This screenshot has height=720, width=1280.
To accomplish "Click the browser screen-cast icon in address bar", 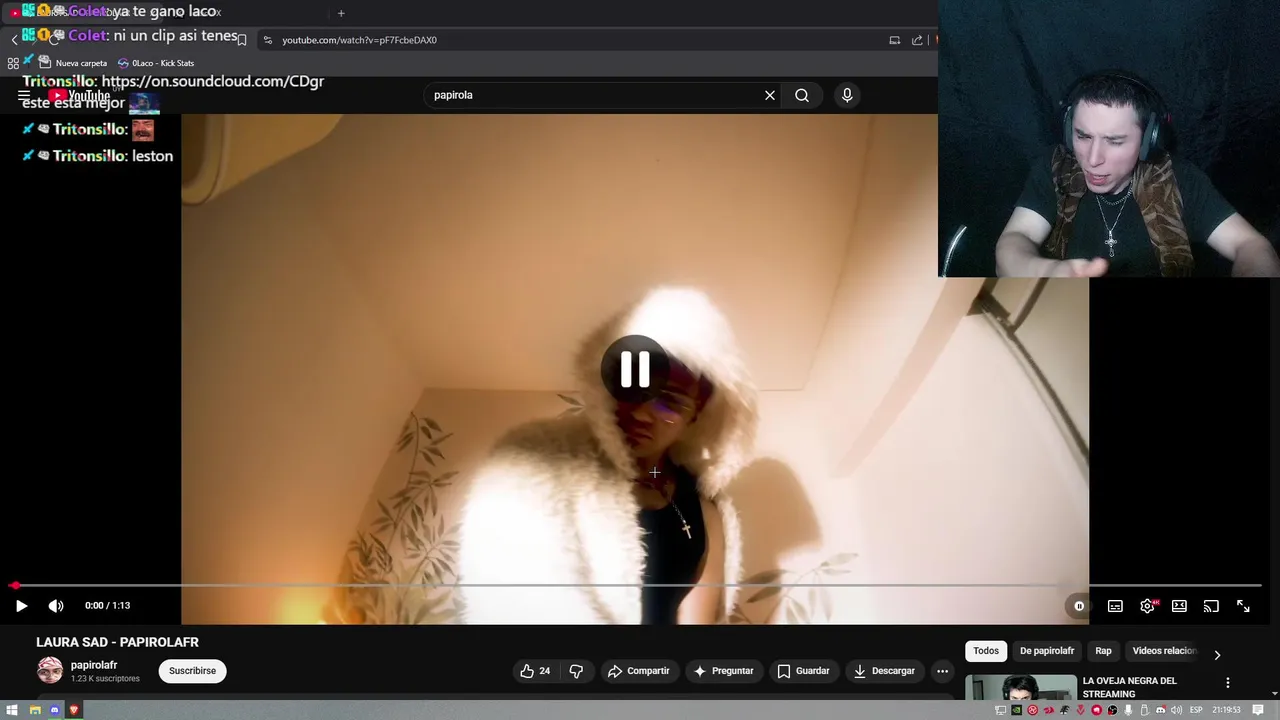I will pyautogui.click(x=894, y=40).
